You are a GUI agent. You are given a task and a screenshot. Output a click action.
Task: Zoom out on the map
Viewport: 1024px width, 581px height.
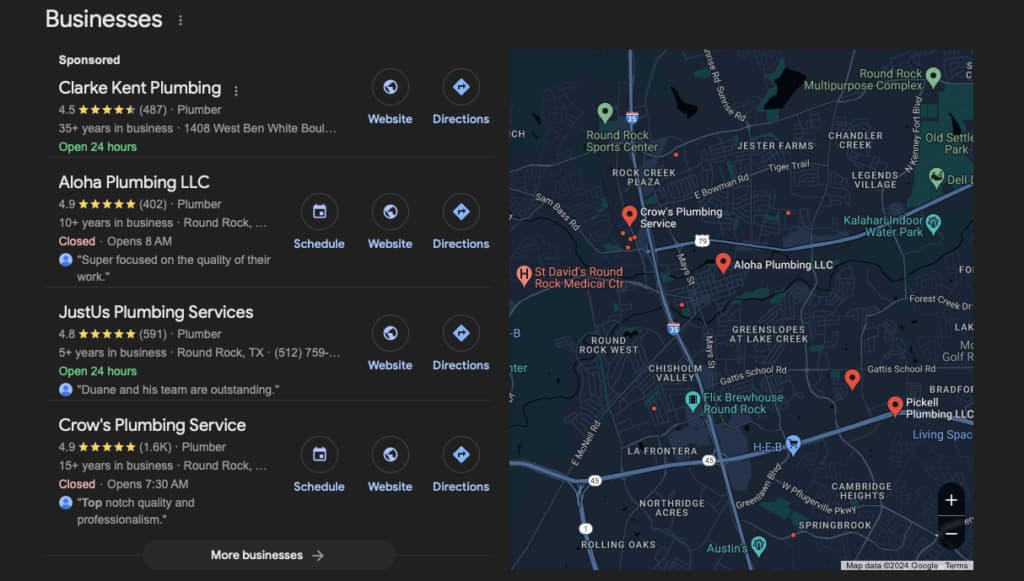click(951, 533)
